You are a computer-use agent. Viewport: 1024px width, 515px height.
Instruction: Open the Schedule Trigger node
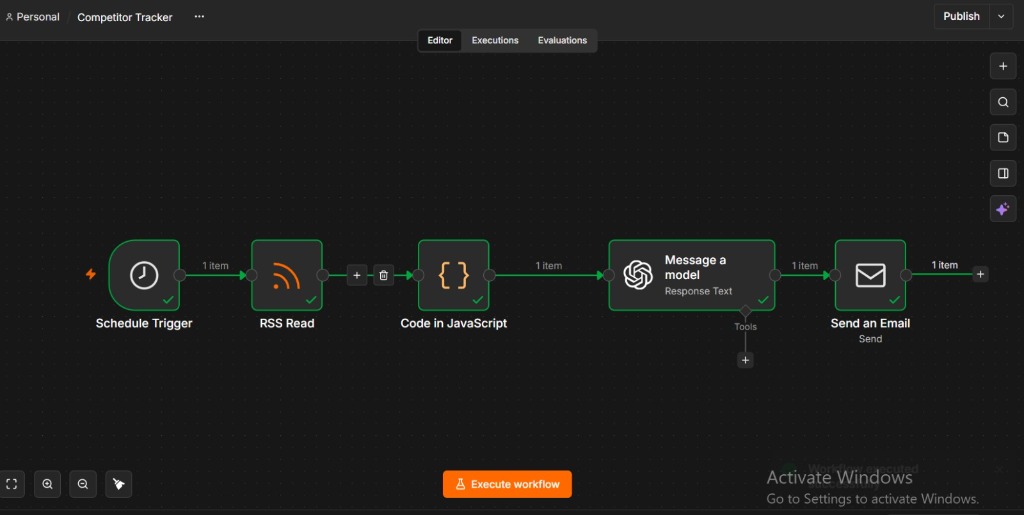click(144, 275)
